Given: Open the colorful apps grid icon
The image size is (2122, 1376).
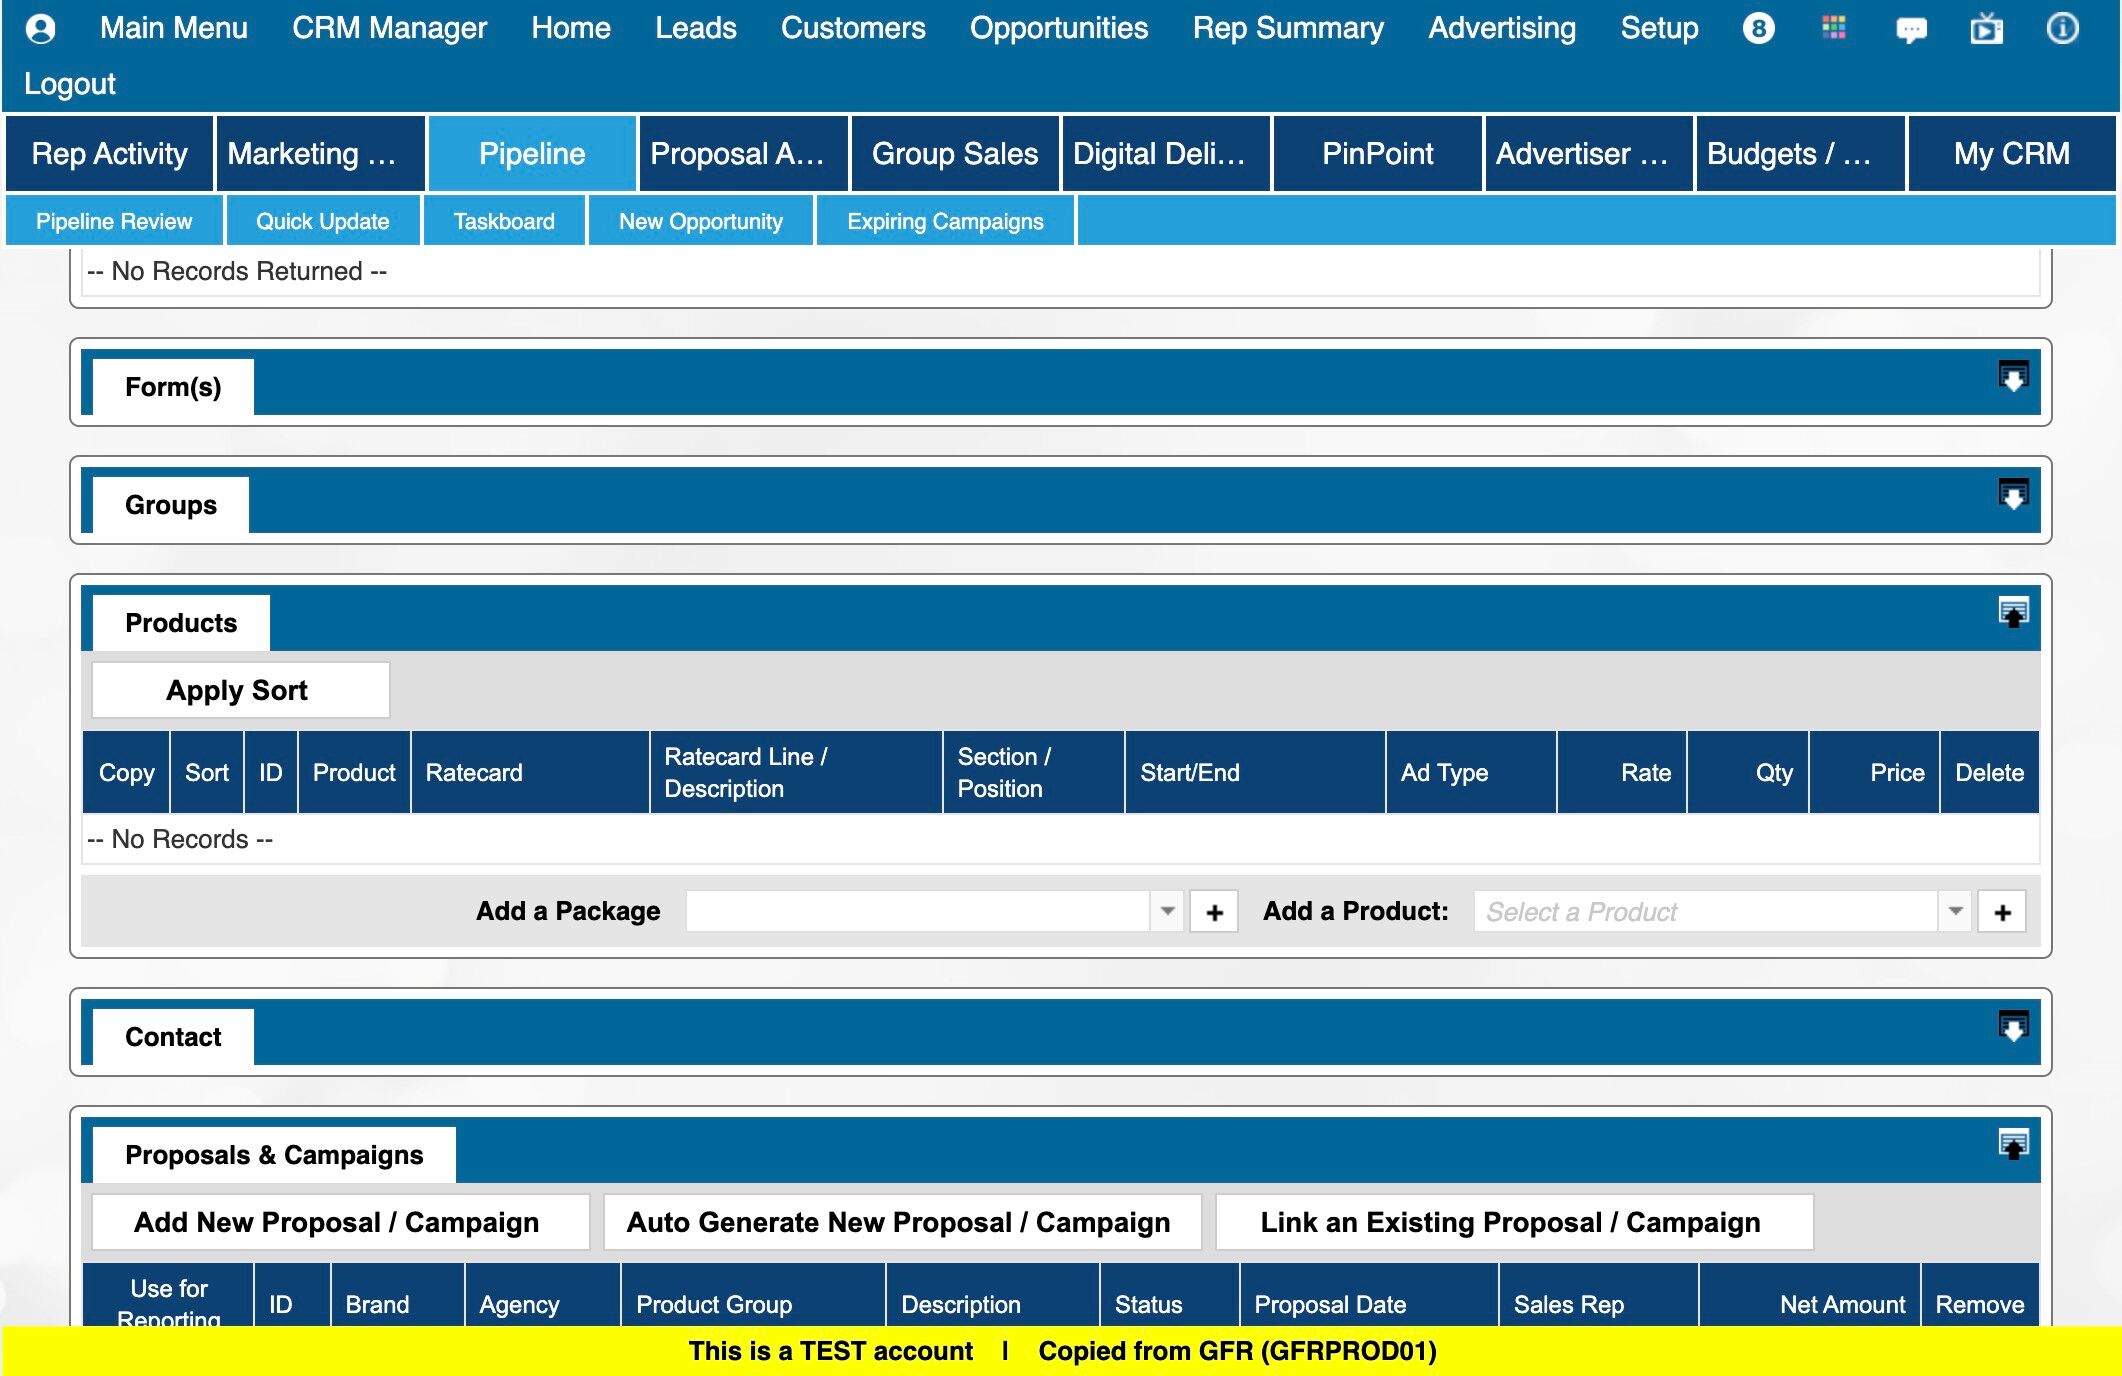Looking at the screenshot, I should pyautogui.click(x=1834, y=28).
